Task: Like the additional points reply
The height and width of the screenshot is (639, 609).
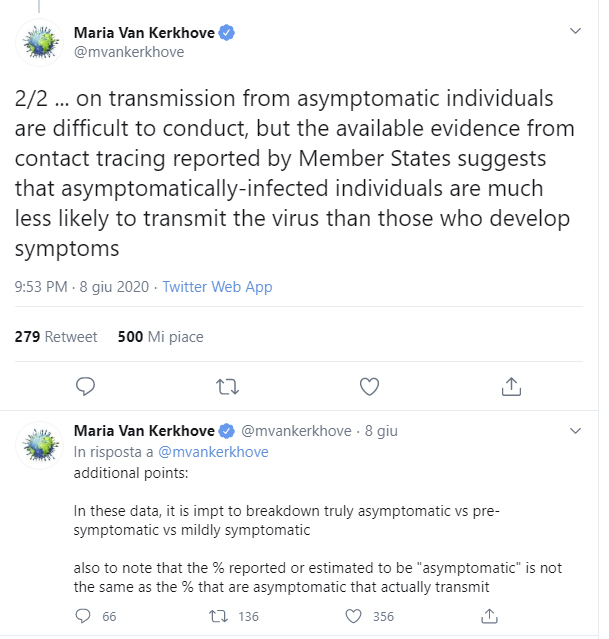Action: [x=354, y=616]
